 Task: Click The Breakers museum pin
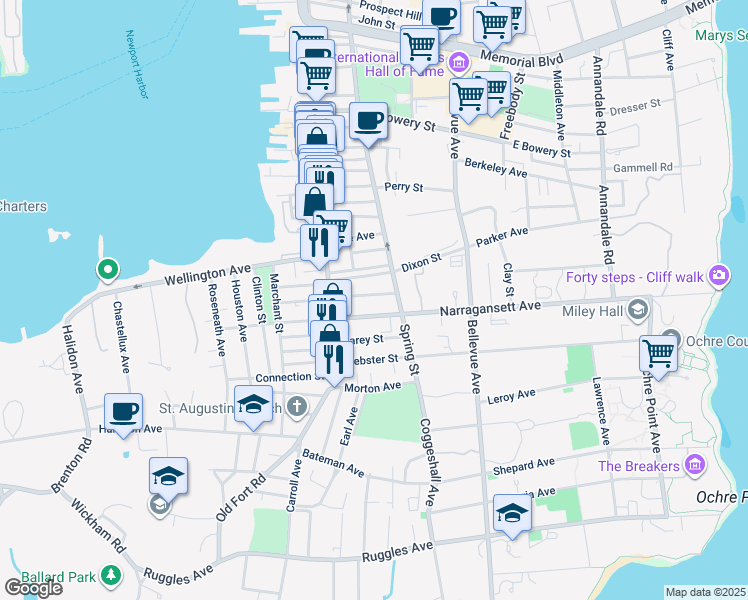(695, 465)
